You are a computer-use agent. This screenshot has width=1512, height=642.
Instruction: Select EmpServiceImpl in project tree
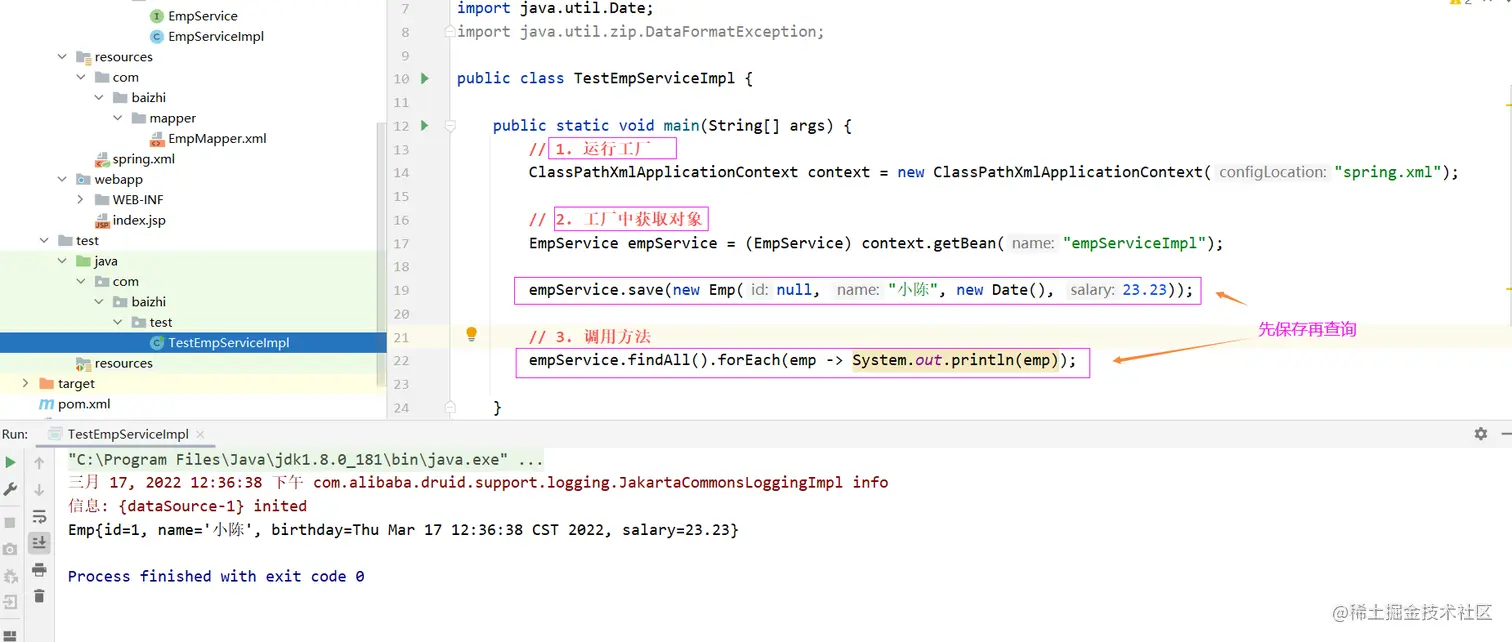tap(216, 36)
